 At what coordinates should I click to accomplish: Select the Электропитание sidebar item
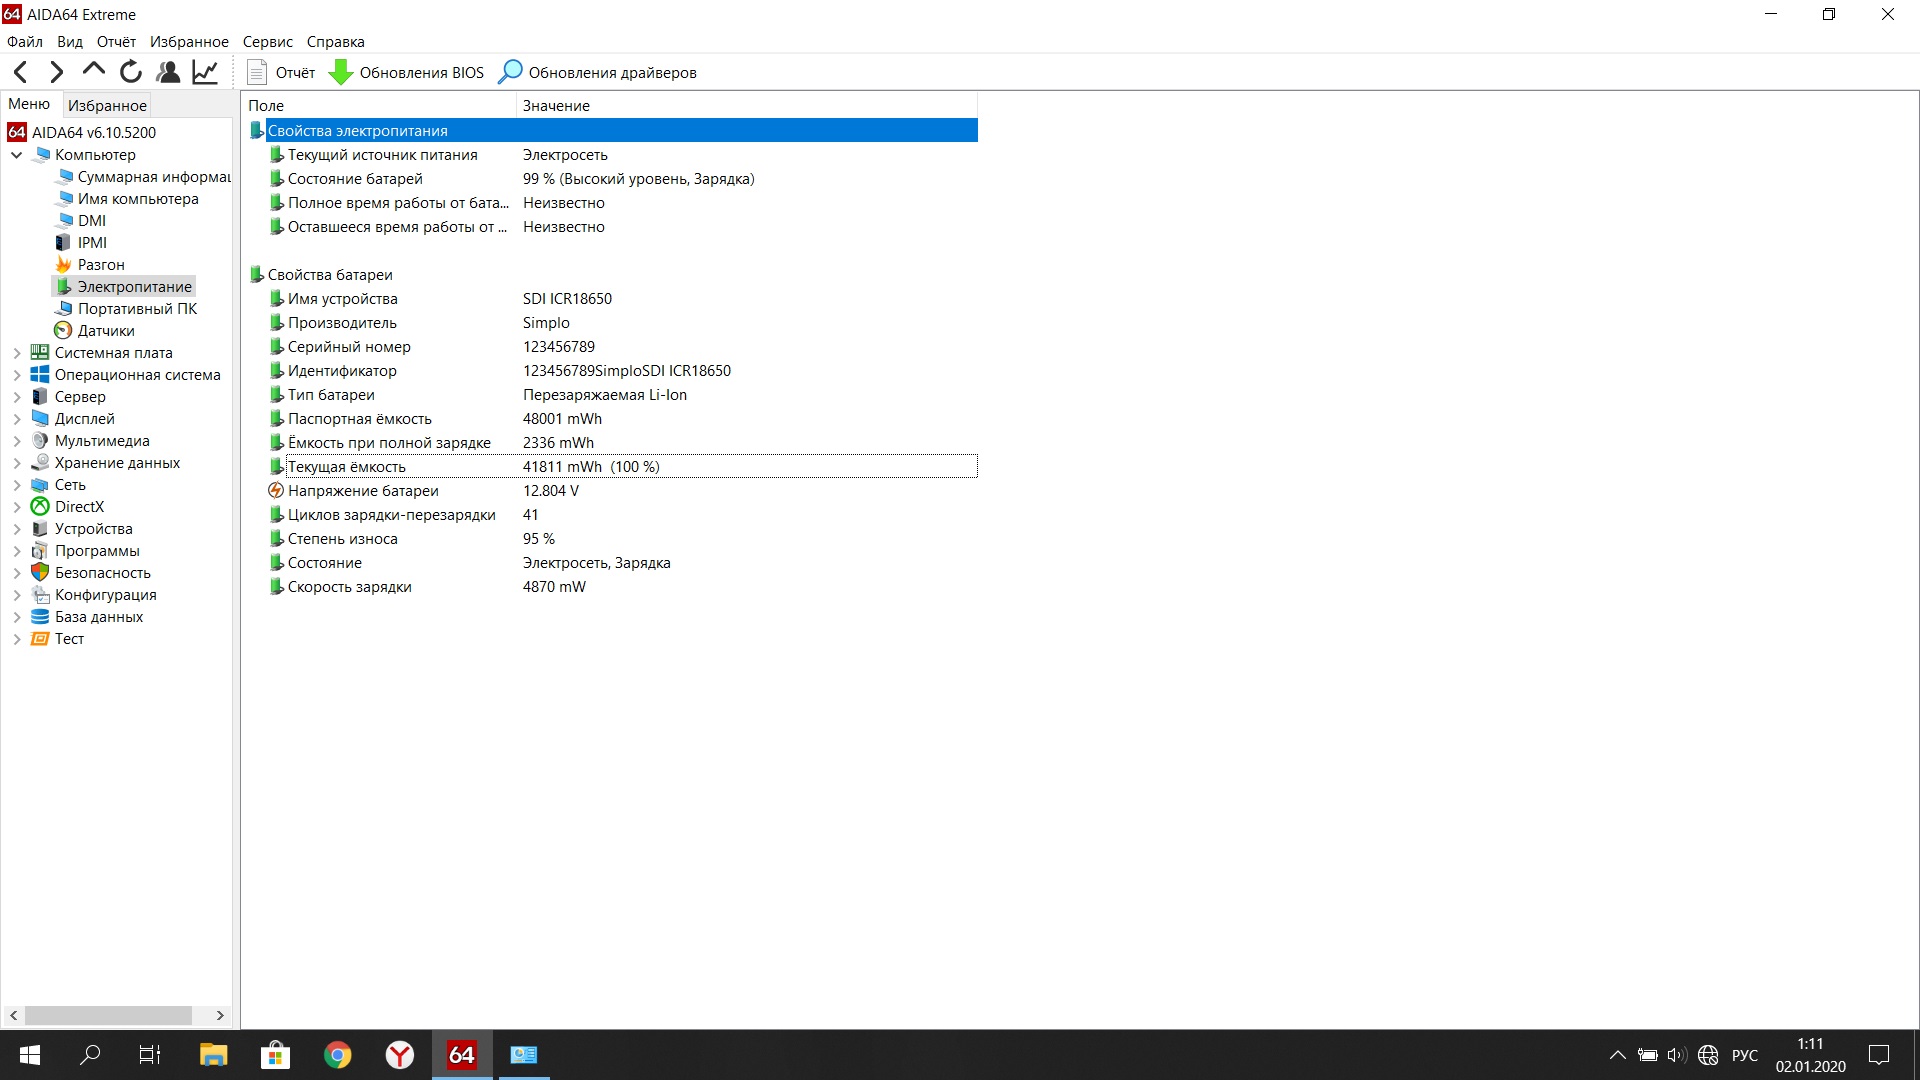[136, 286]
